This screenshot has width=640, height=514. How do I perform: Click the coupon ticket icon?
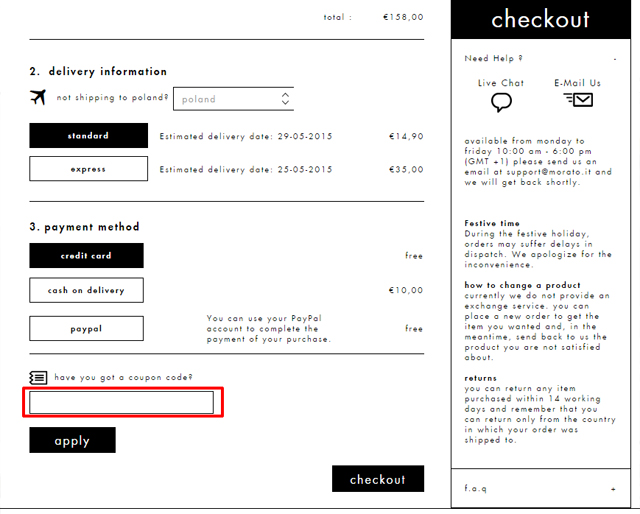click(x=38, y=377)
